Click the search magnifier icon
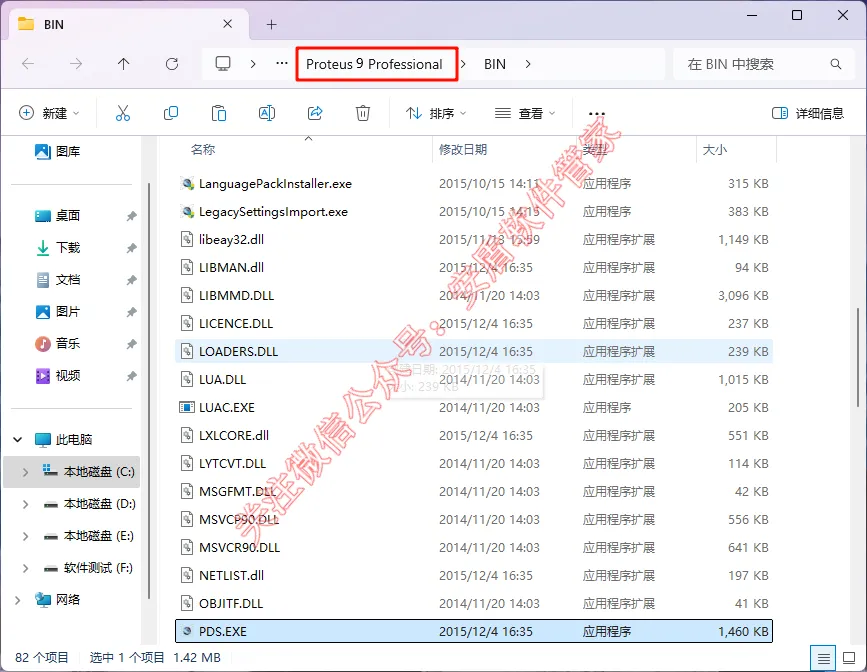Image resolution: width=867 pixels, height=672 pixels. 835,64
